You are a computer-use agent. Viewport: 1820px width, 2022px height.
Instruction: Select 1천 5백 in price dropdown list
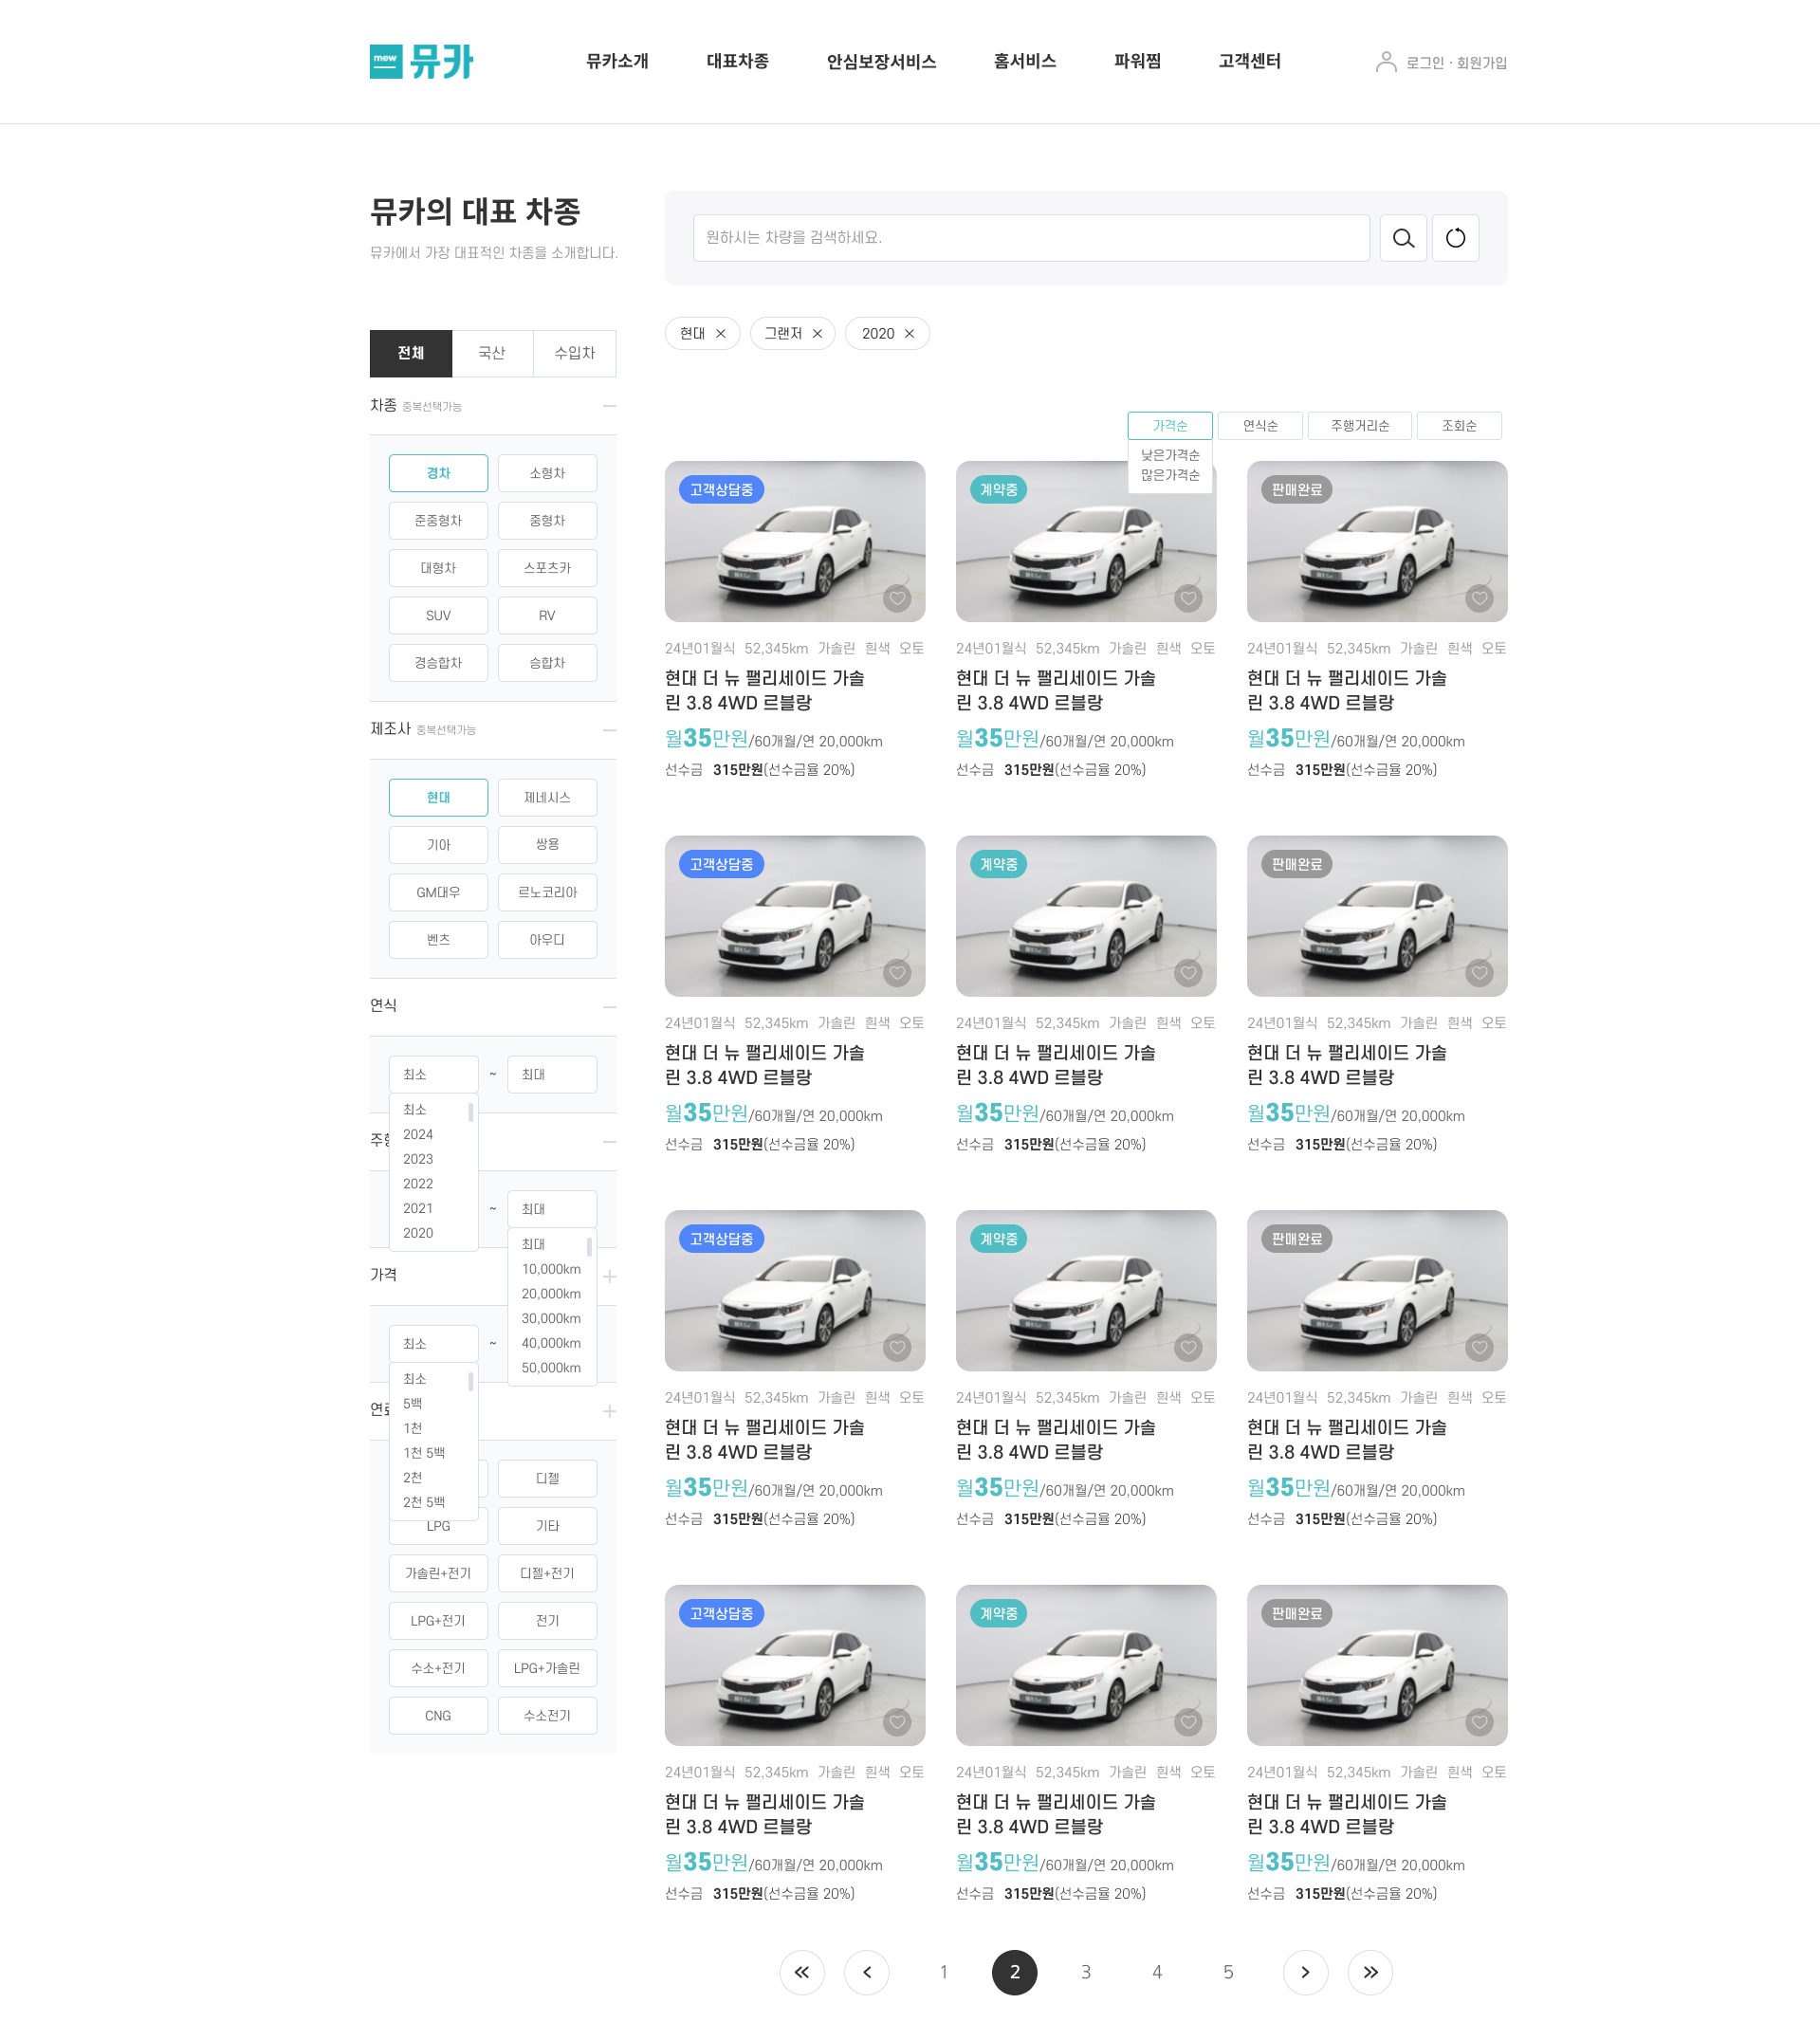click(424, 1453)
